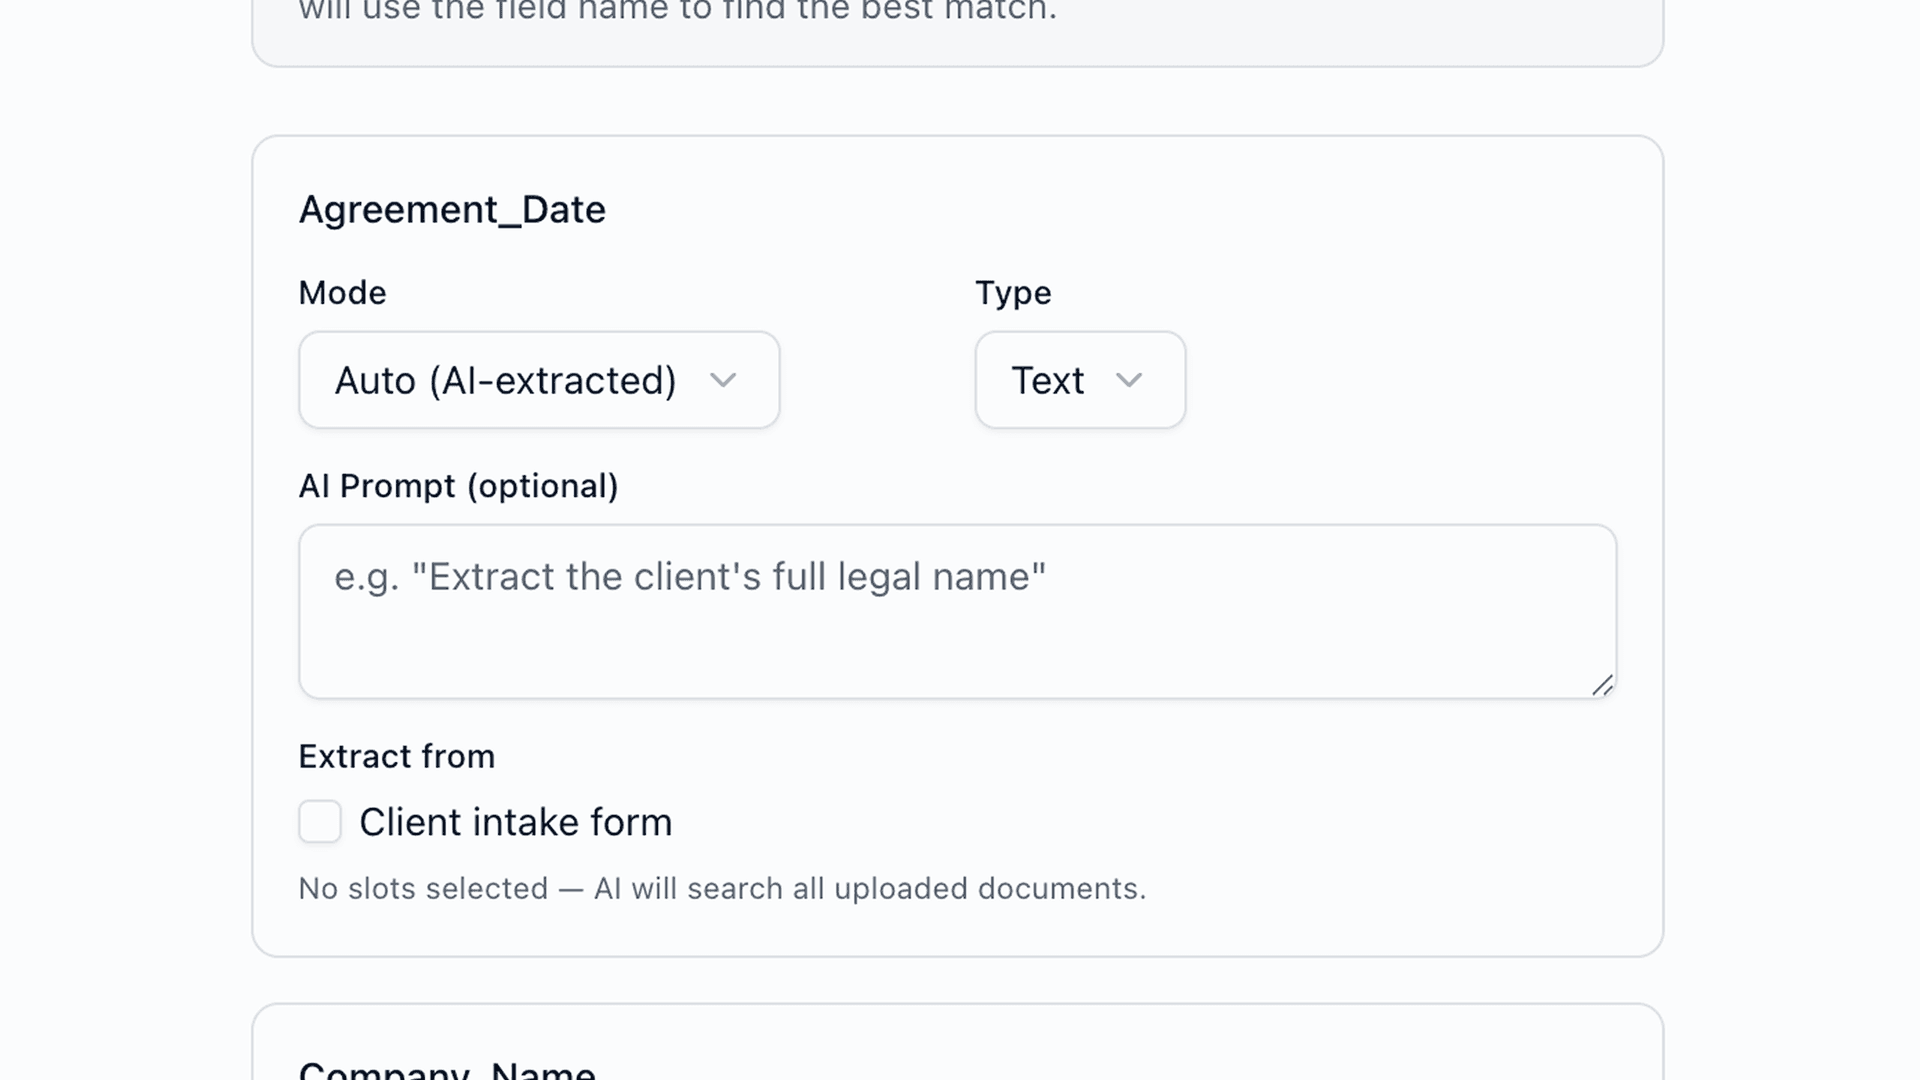The height and width of the screenshot is (1080, 1920).
Task: Expand the Mode selector via its chevron arrow
Action: (x=725, y=380)
